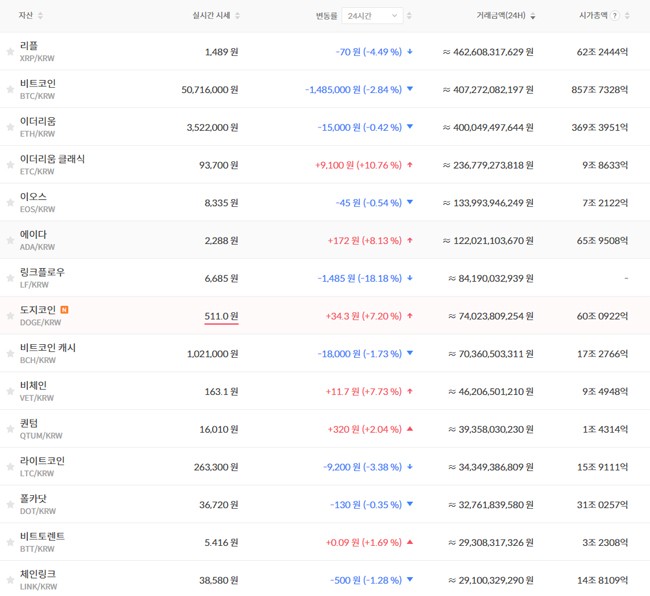
Task: Click the blue down arrow in LF row
Action: tap(410, 278)
